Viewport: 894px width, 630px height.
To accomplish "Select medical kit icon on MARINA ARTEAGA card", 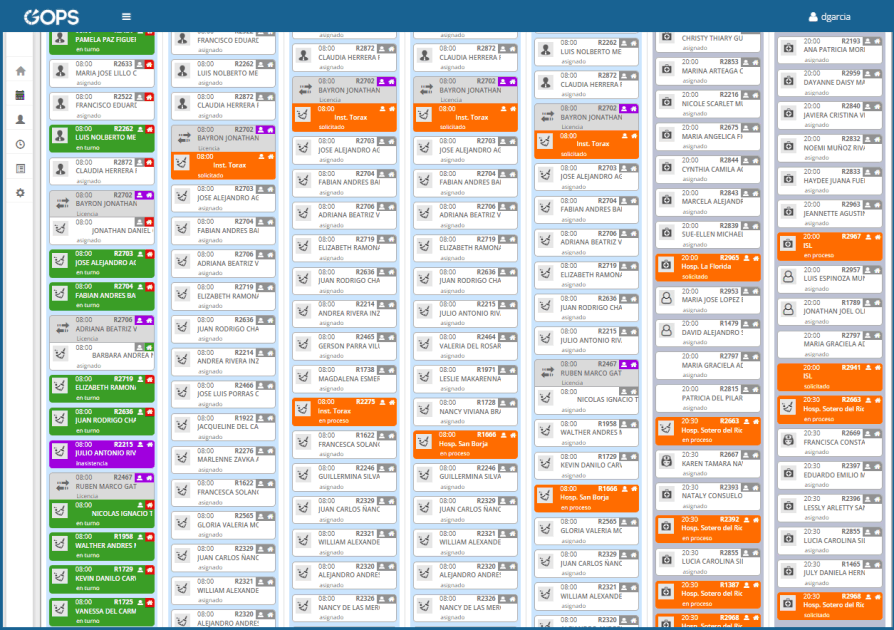I will [666, 69].
